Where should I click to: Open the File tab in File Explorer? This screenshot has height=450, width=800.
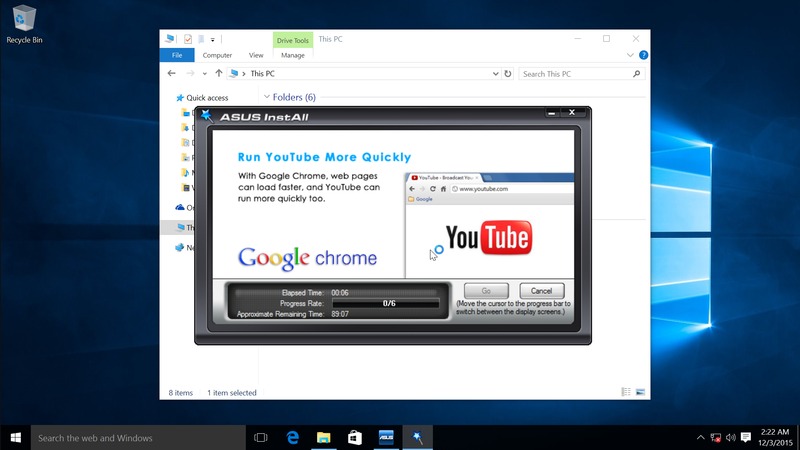point(176,55)
